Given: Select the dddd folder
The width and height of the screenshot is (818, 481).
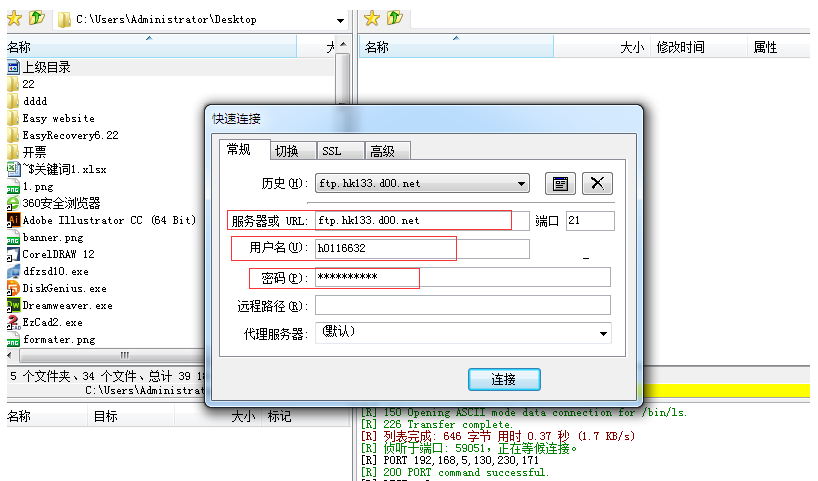Looking at the screenshot, I should coord(27,101).
